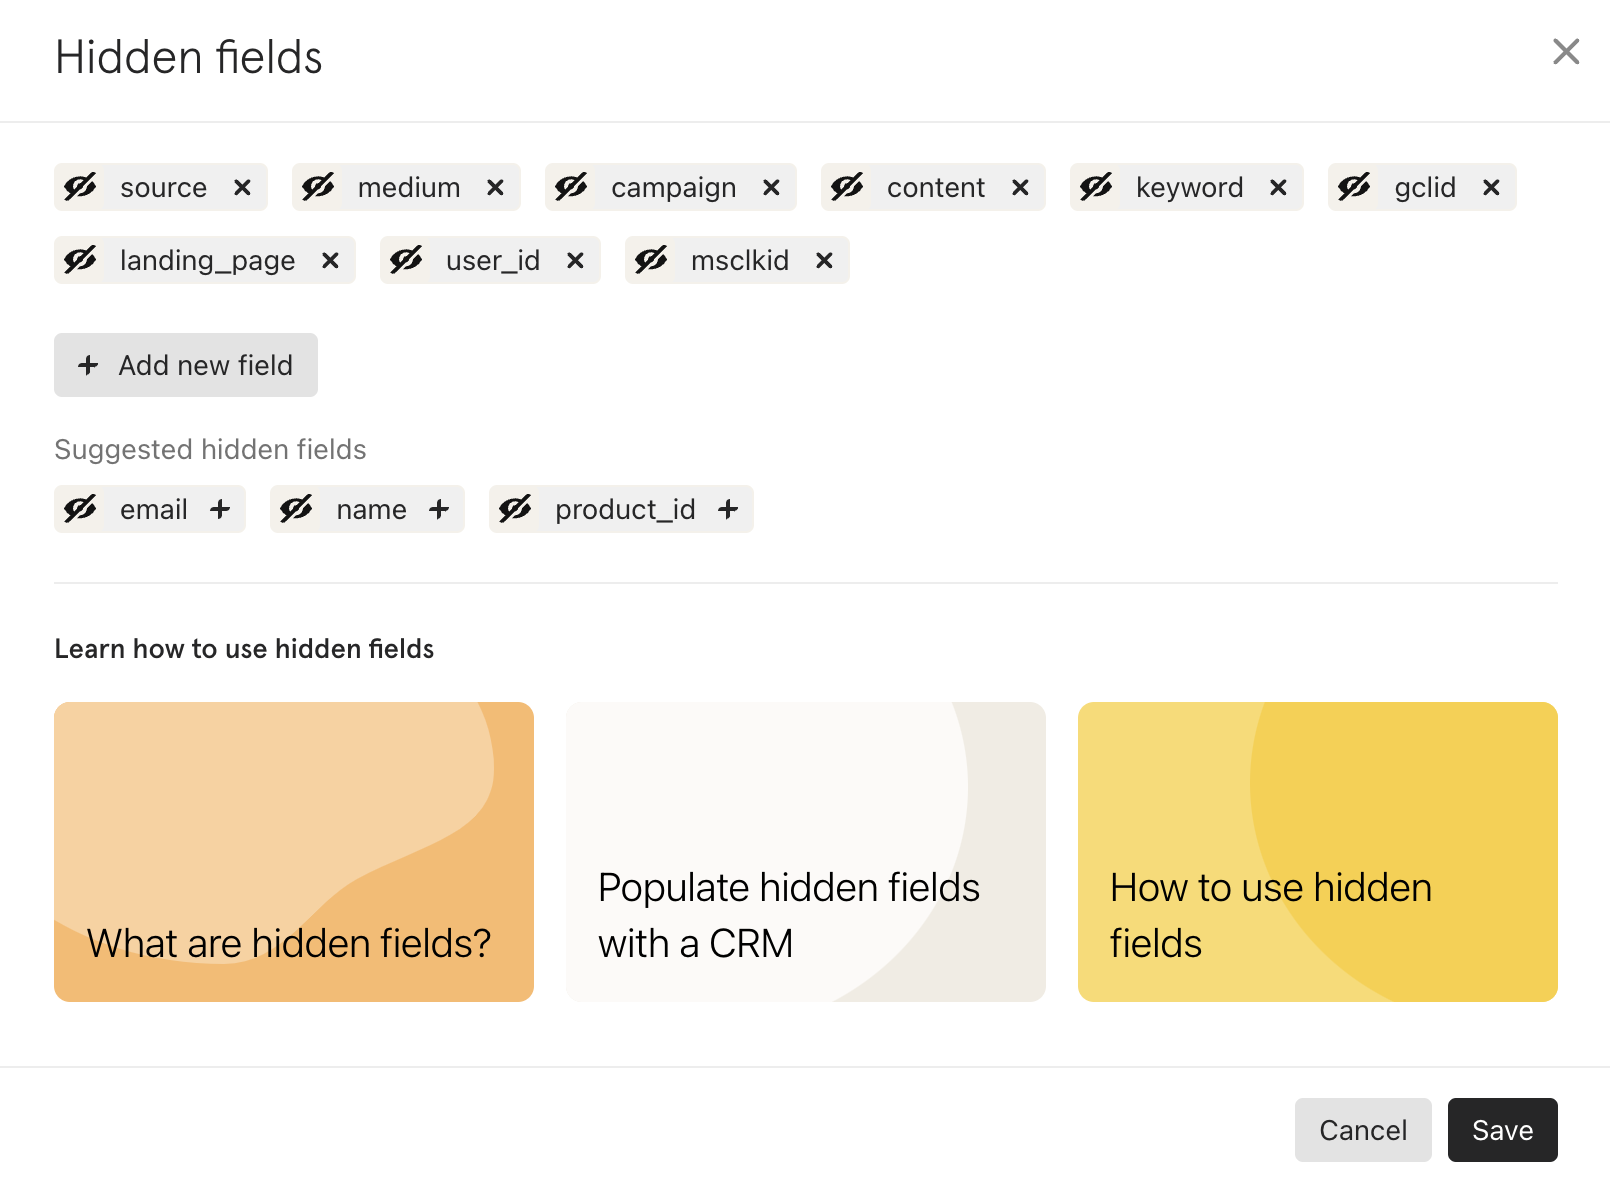Add suggested name field via plus icon
1610x1182 pixels.
click(439, 510)
